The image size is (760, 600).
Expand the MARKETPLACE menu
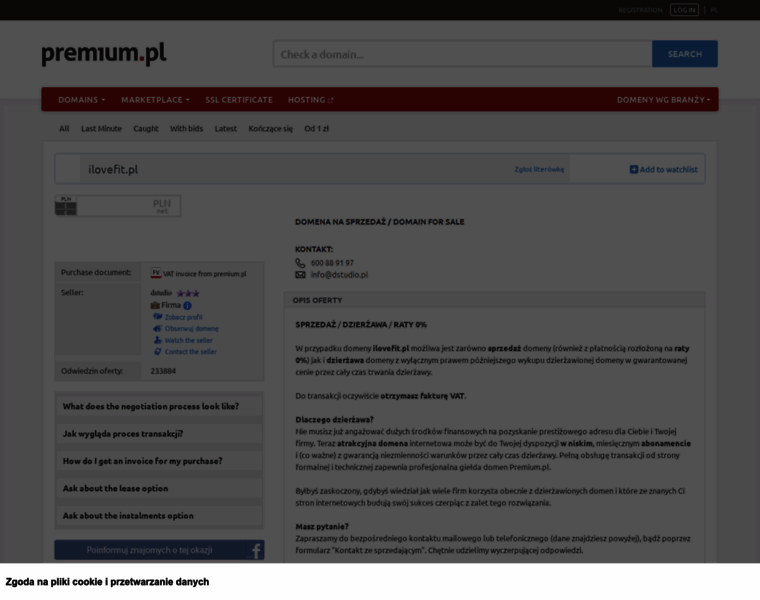[155, 100]
